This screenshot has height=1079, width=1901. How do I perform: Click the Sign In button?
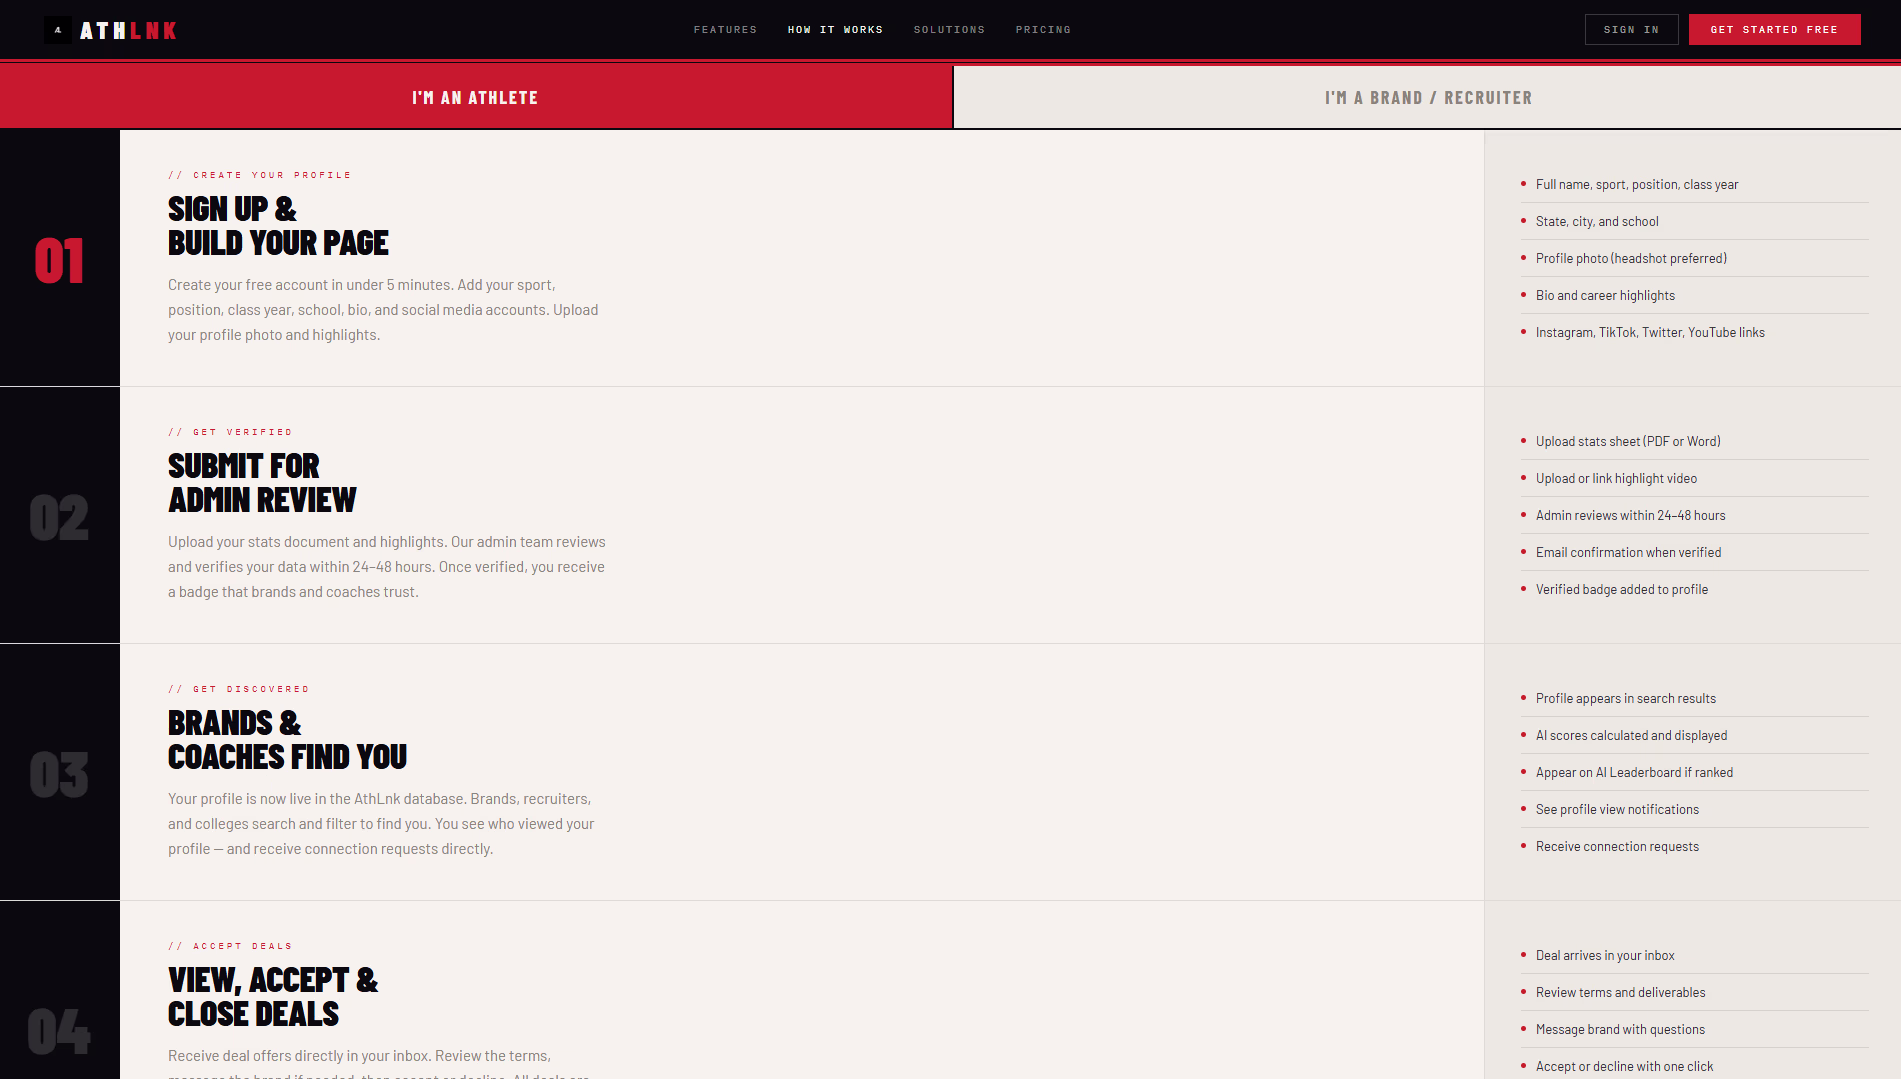(1631, 30)
